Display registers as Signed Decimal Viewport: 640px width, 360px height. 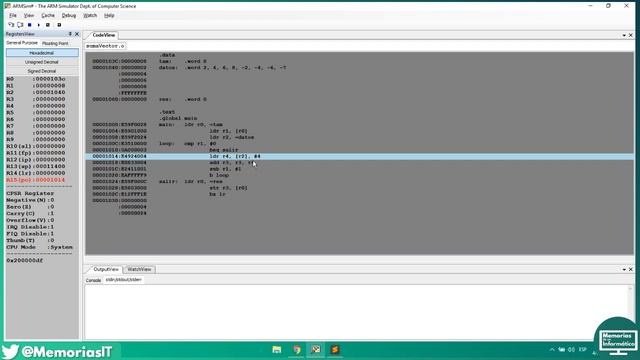pos(42,71)
